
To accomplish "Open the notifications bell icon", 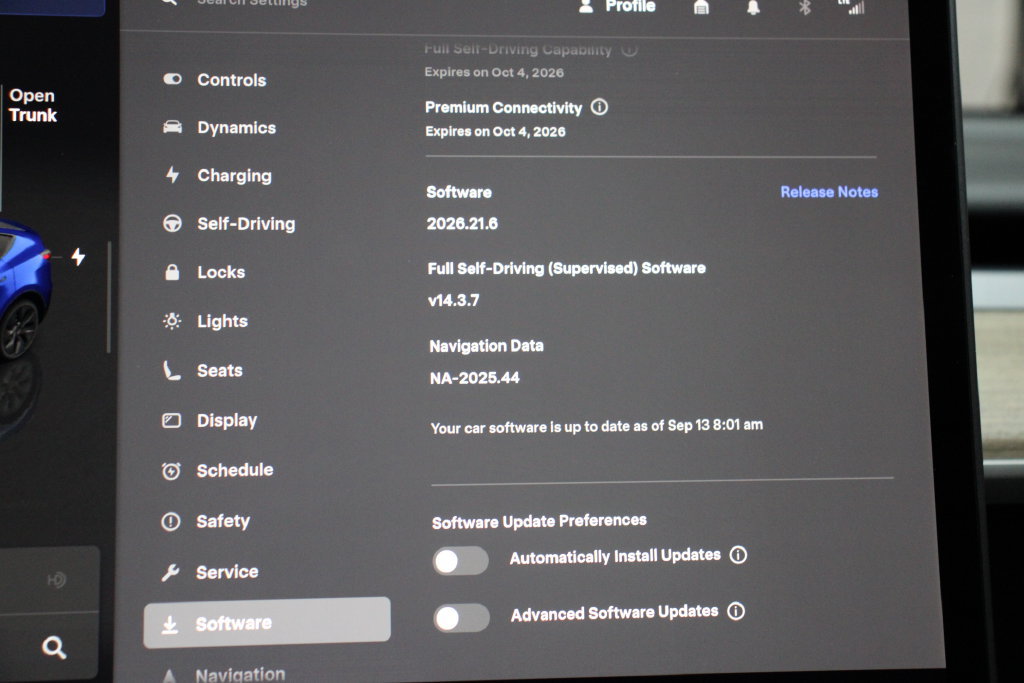I will click(x=753, y=7).
